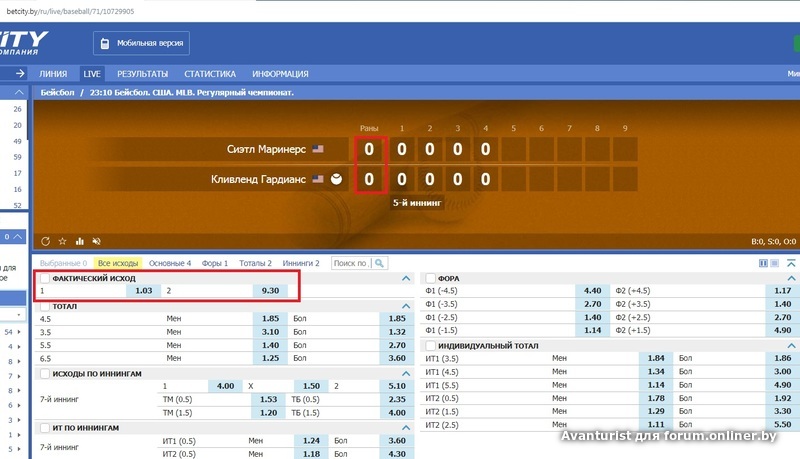The height and width of the screenshot is (459, 800).
Task: Collapse the left sidebar list with top chevron
Action: click(x=19, y=92)
